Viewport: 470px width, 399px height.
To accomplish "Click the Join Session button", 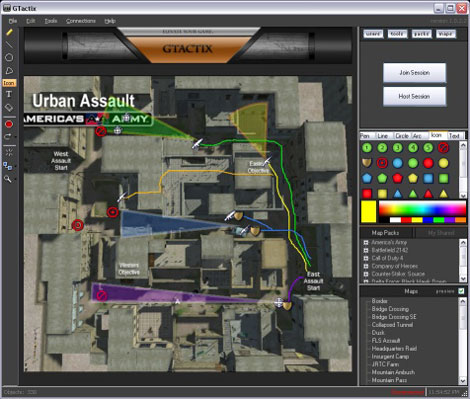I will pyautogui.click(x=414, y=72).
